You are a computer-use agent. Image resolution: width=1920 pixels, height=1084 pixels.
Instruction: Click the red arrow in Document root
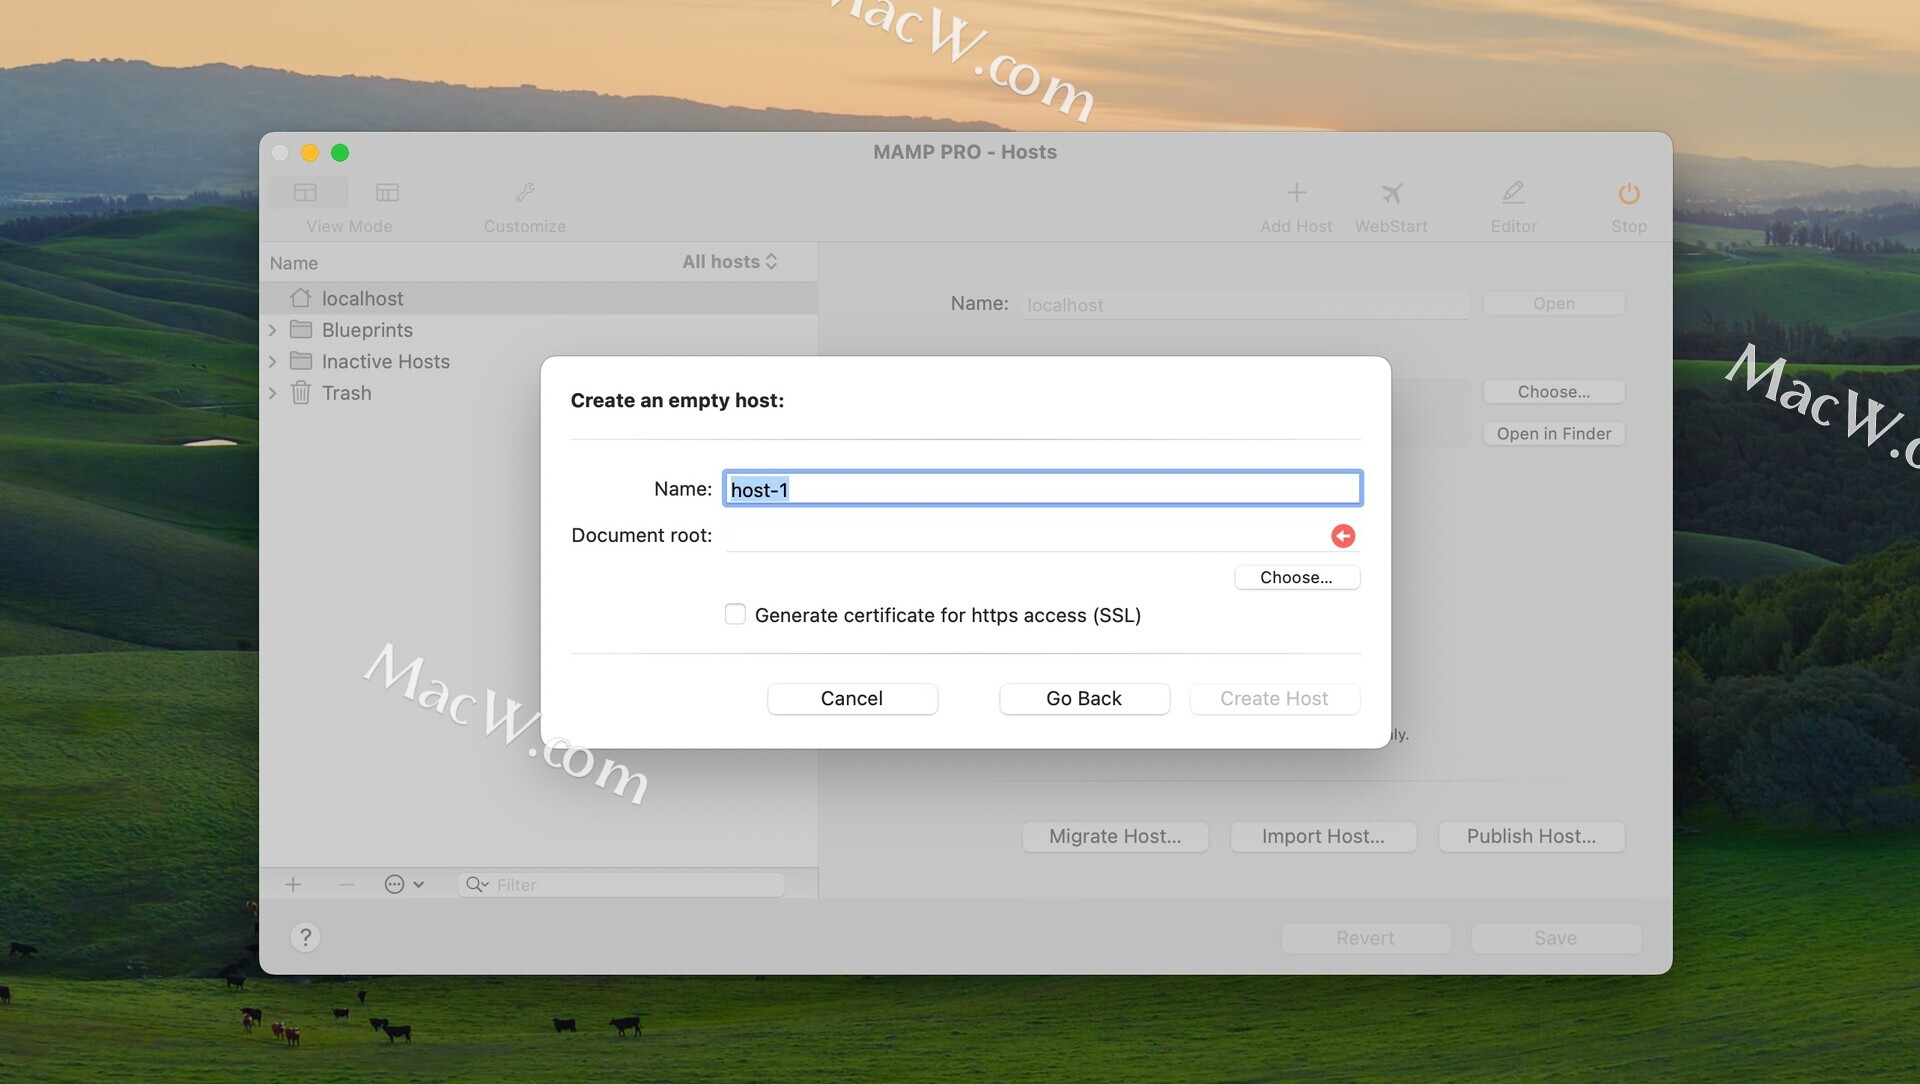click(x=1343, y=536)
